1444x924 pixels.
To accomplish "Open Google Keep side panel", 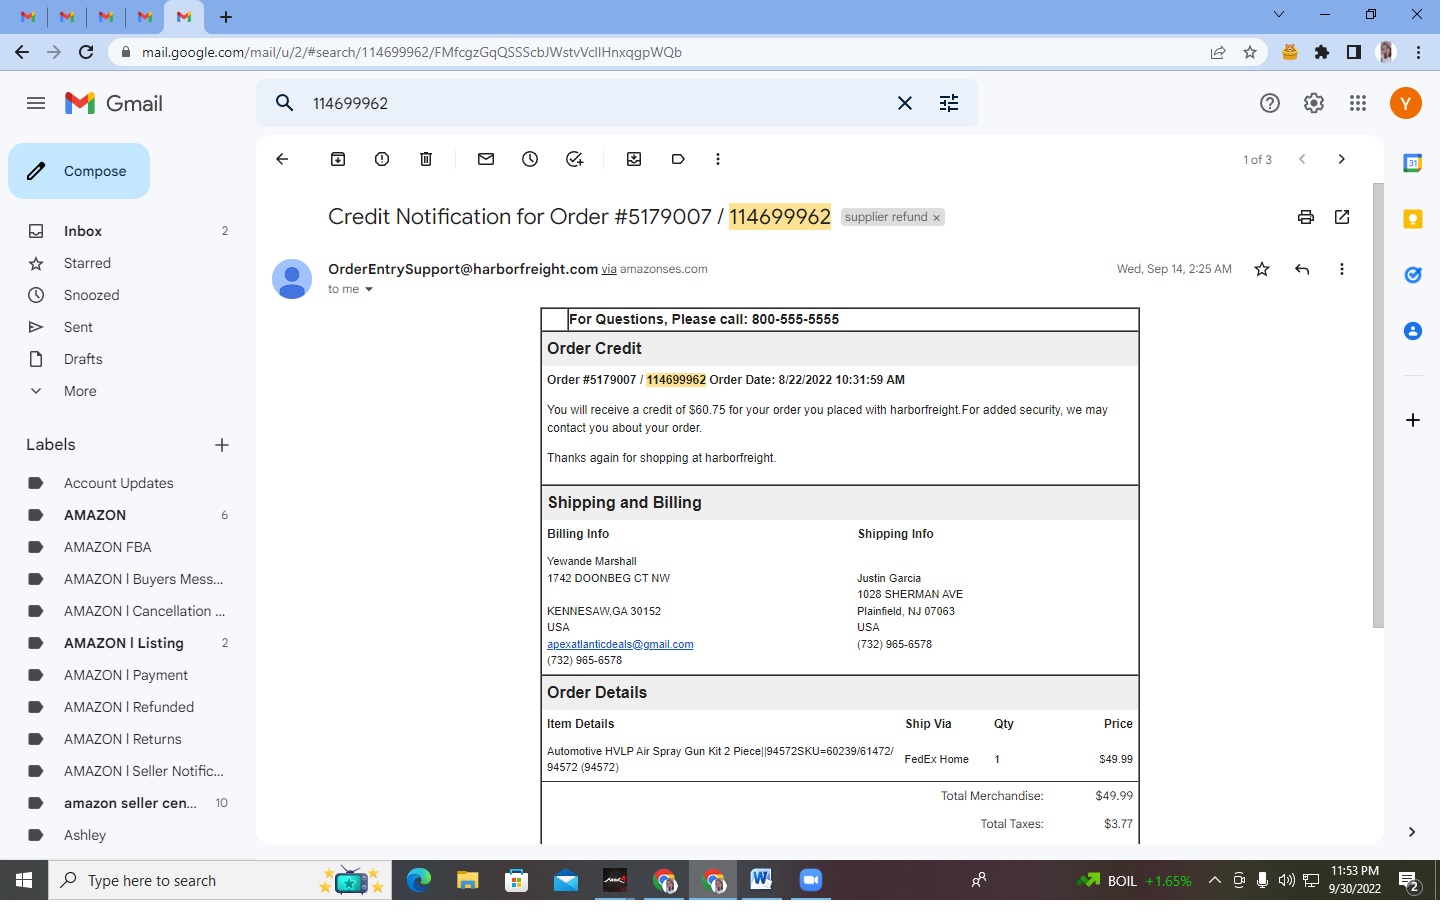I will coord(1413,219).
